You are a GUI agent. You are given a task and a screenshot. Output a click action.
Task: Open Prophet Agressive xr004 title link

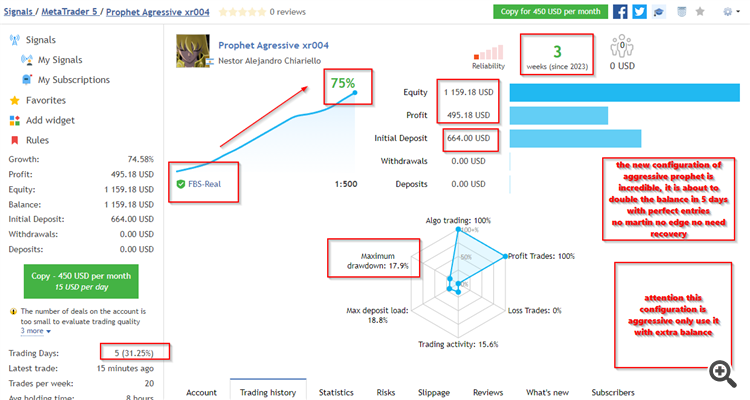pos(274,45)
